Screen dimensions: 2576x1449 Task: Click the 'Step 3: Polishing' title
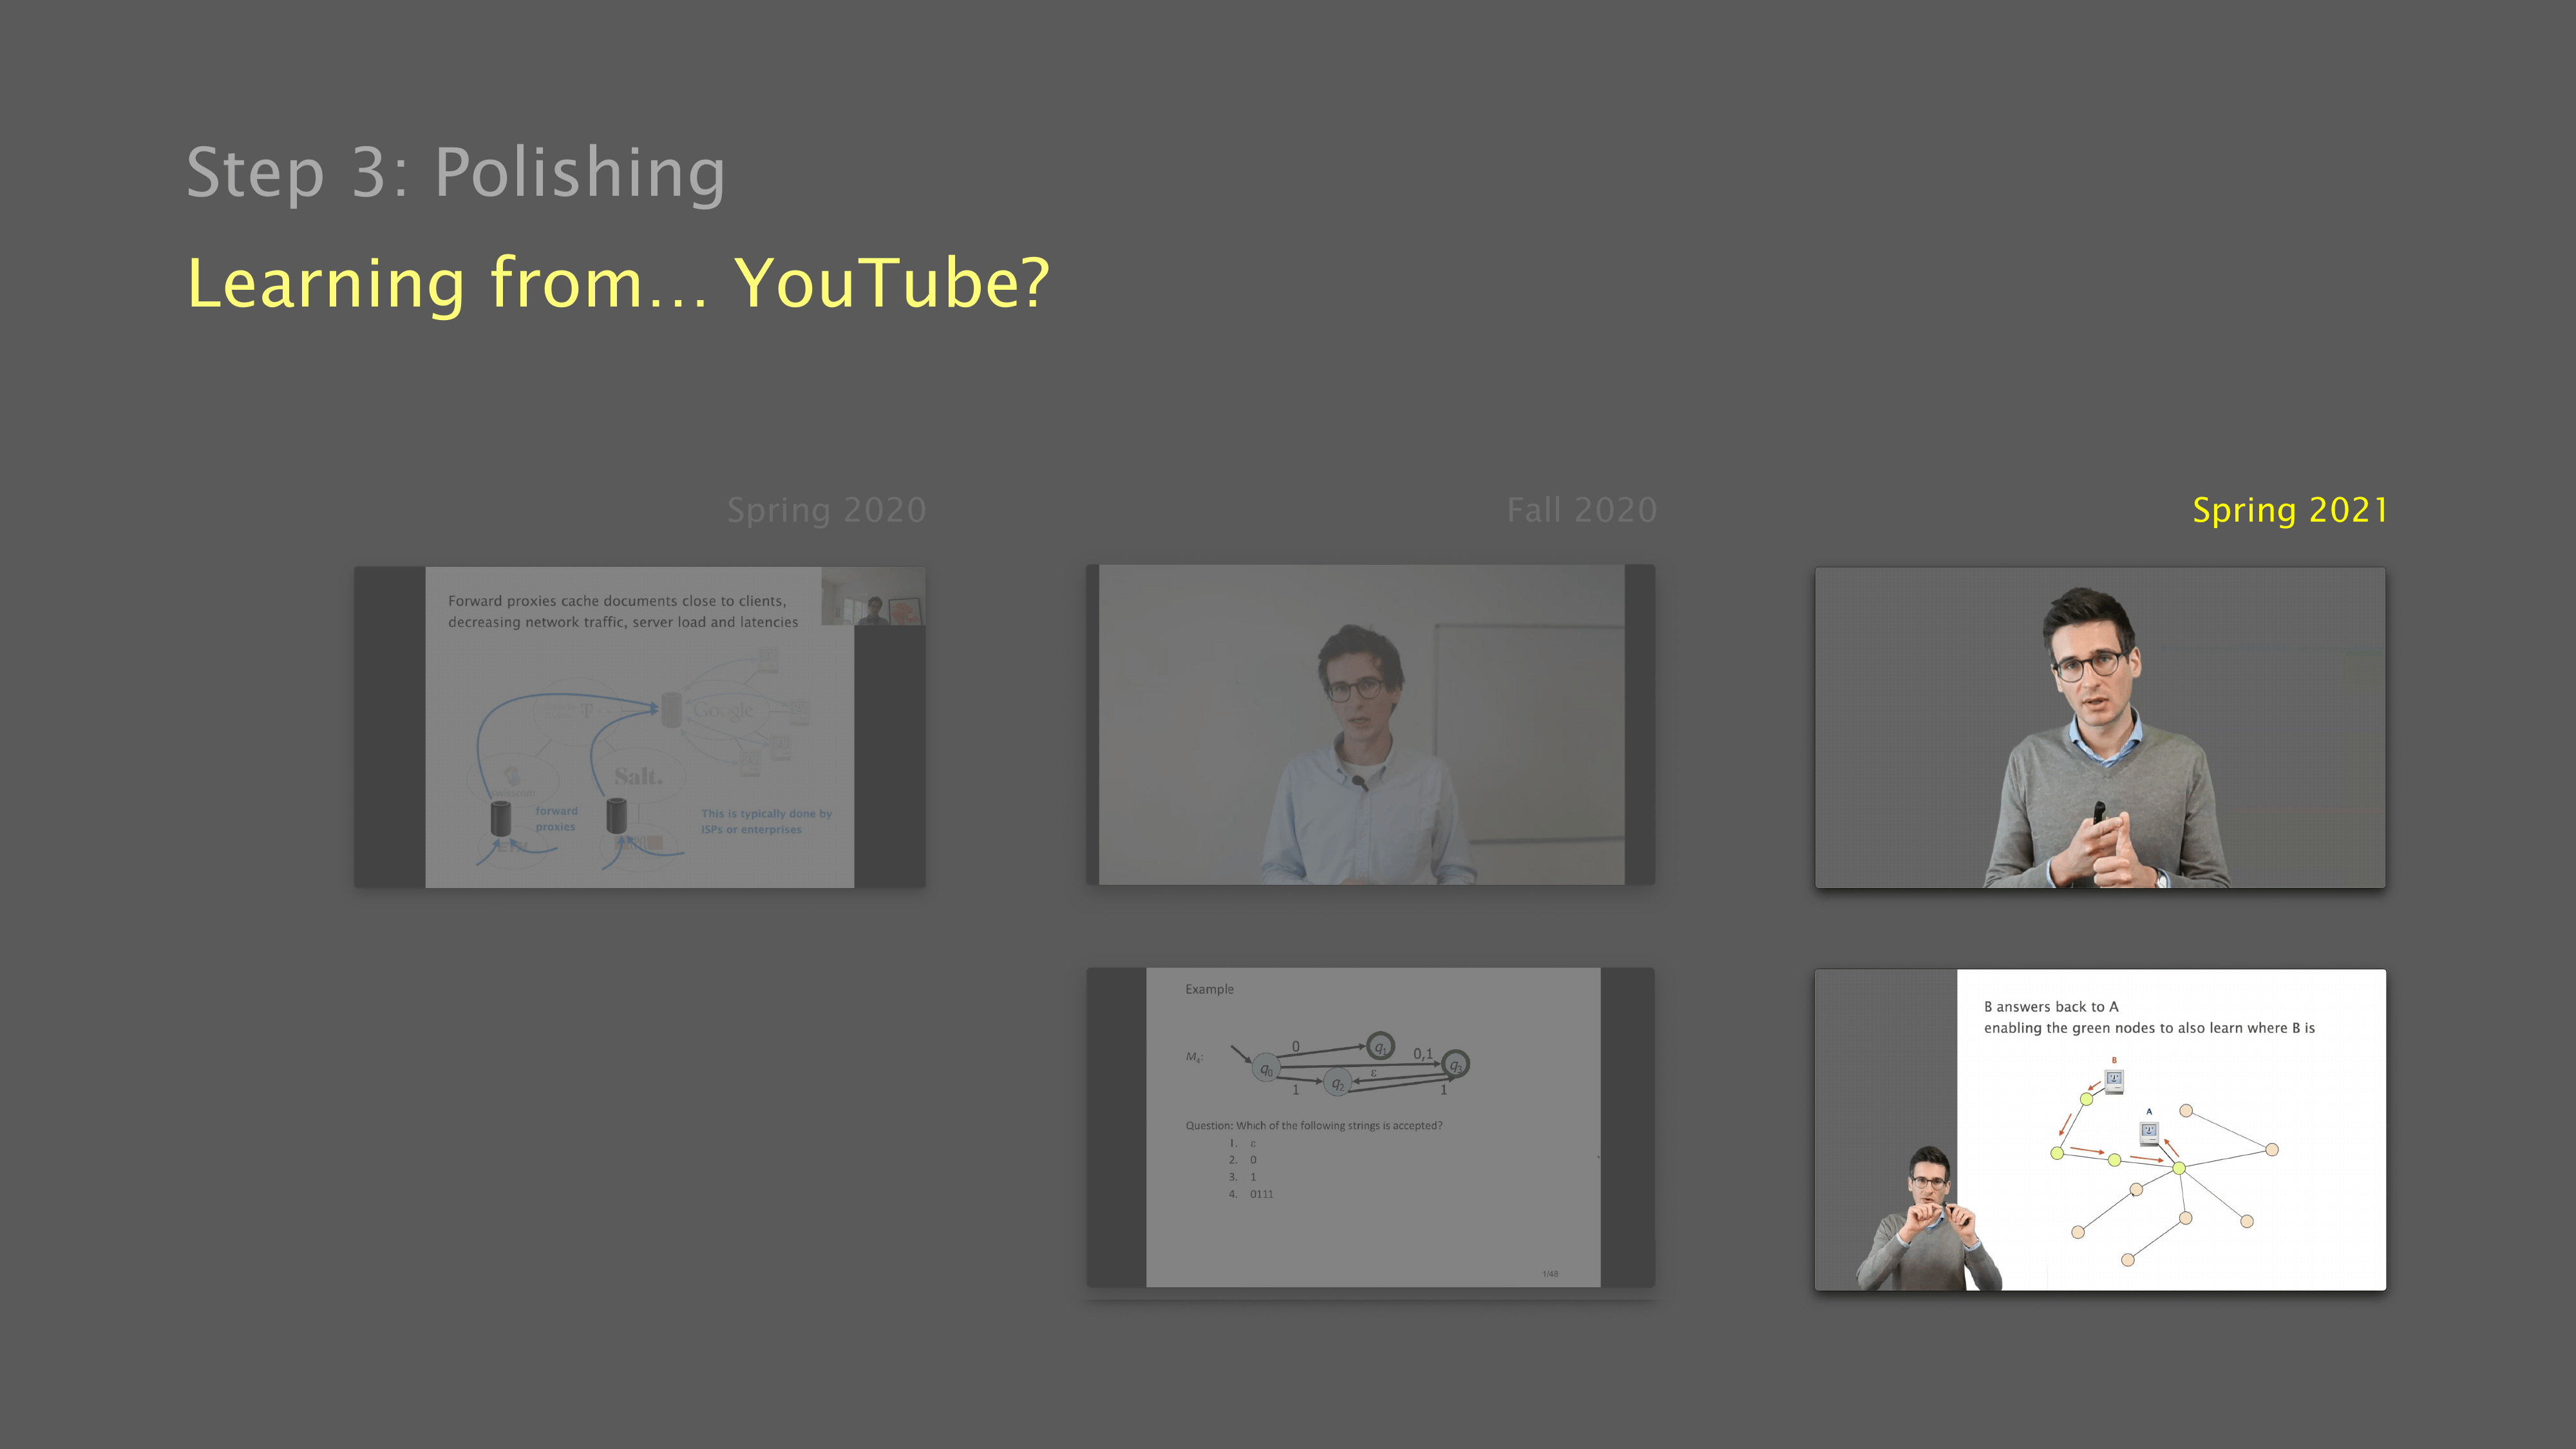tap(456, 172)
